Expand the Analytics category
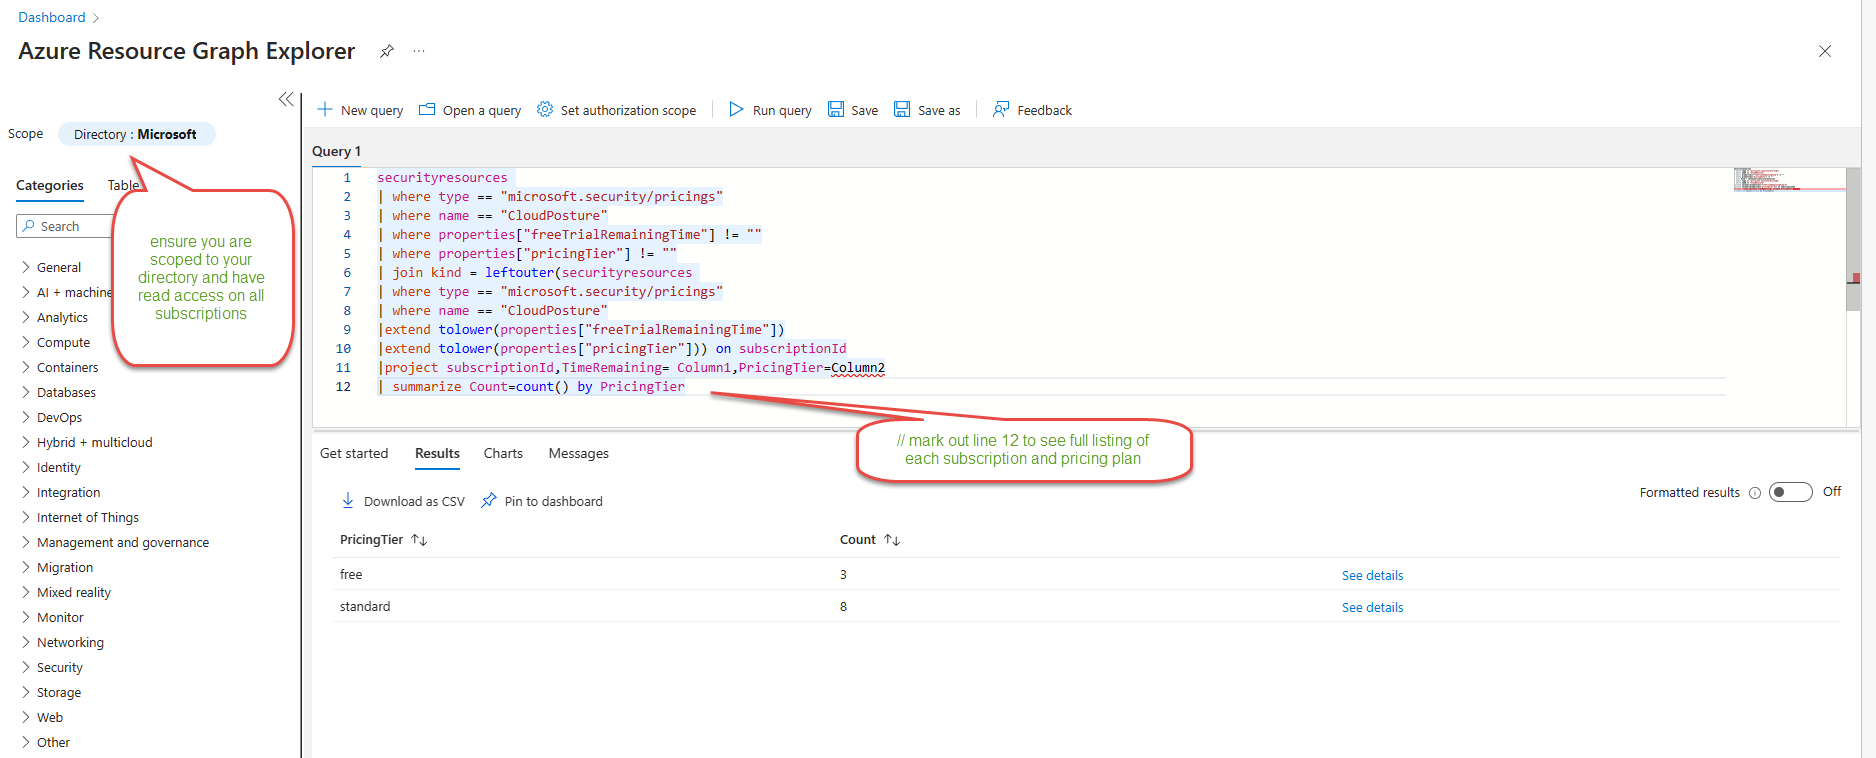Image resolution: width=1876 pixels, height=758 pixels. pyautogui.click(x=26, y=317)
